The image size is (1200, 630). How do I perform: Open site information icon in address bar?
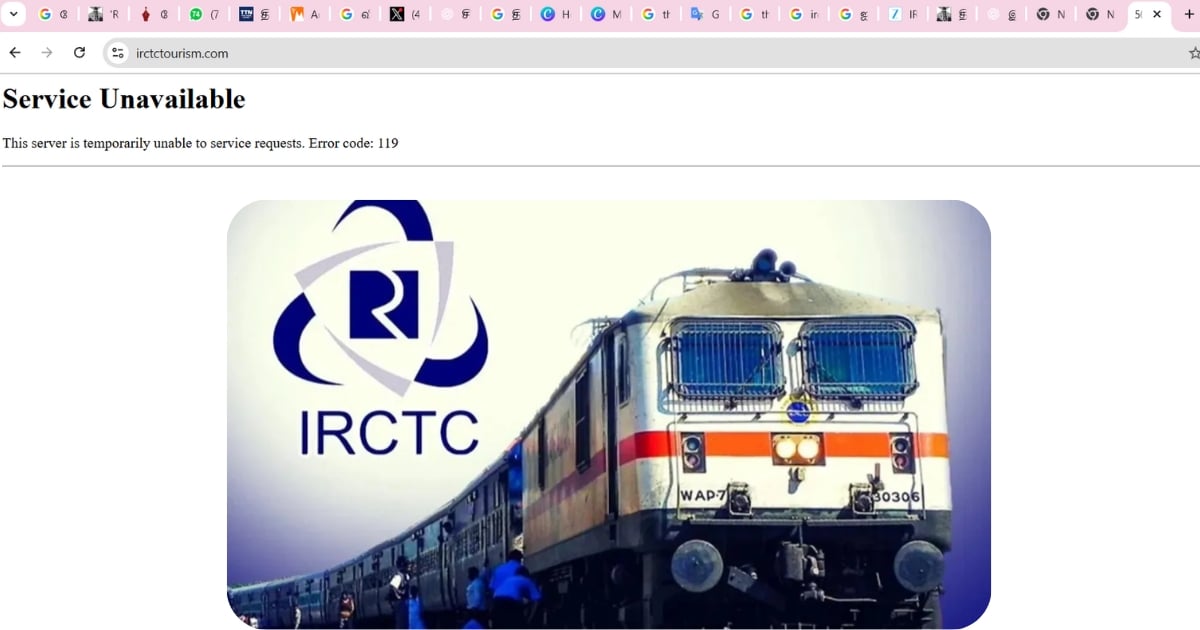pyautogui.click(x=118, y=53)
